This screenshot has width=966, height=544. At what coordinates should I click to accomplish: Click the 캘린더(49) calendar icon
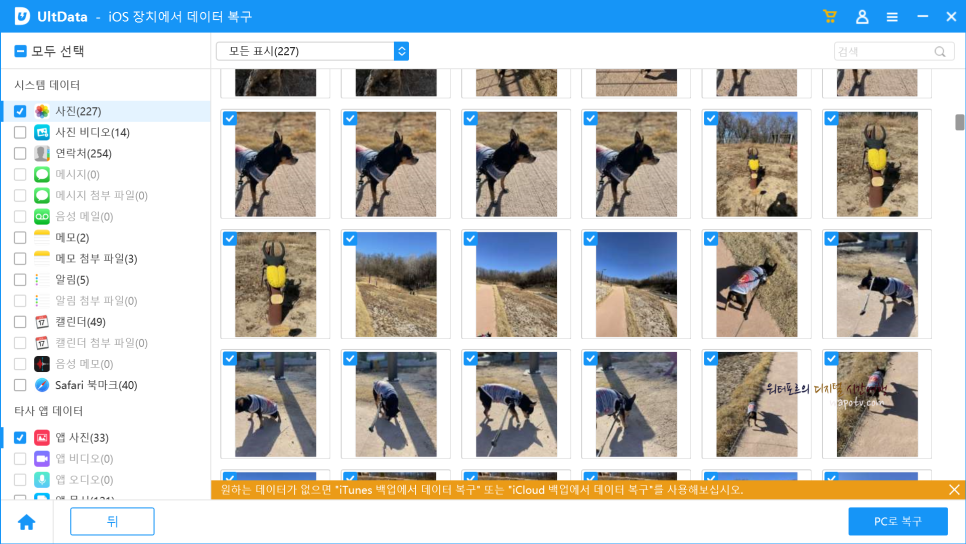point(42,322)
